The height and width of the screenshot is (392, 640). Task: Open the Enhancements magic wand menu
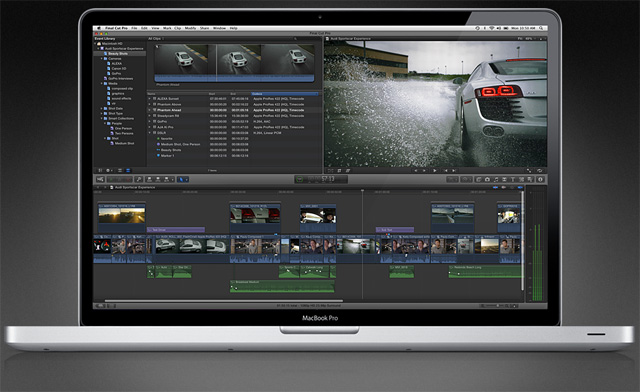point(452,179)
